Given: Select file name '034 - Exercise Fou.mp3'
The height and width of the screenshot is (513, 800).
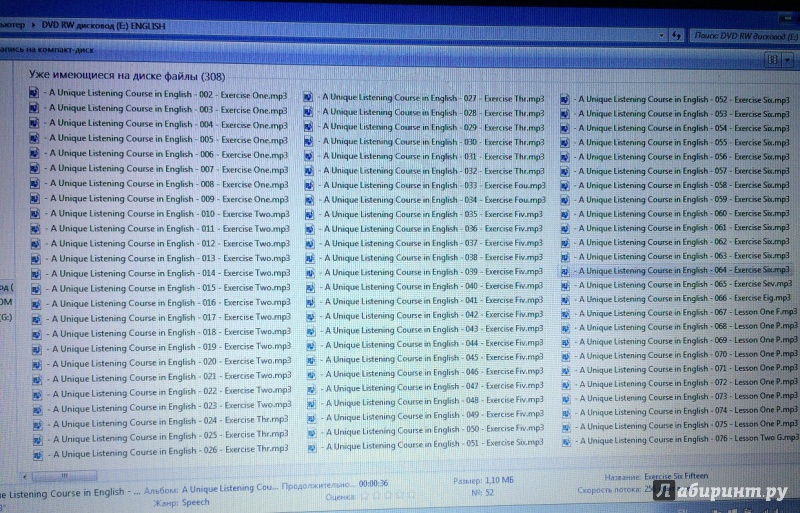Looking at the screenshot, I should [435, 200].
